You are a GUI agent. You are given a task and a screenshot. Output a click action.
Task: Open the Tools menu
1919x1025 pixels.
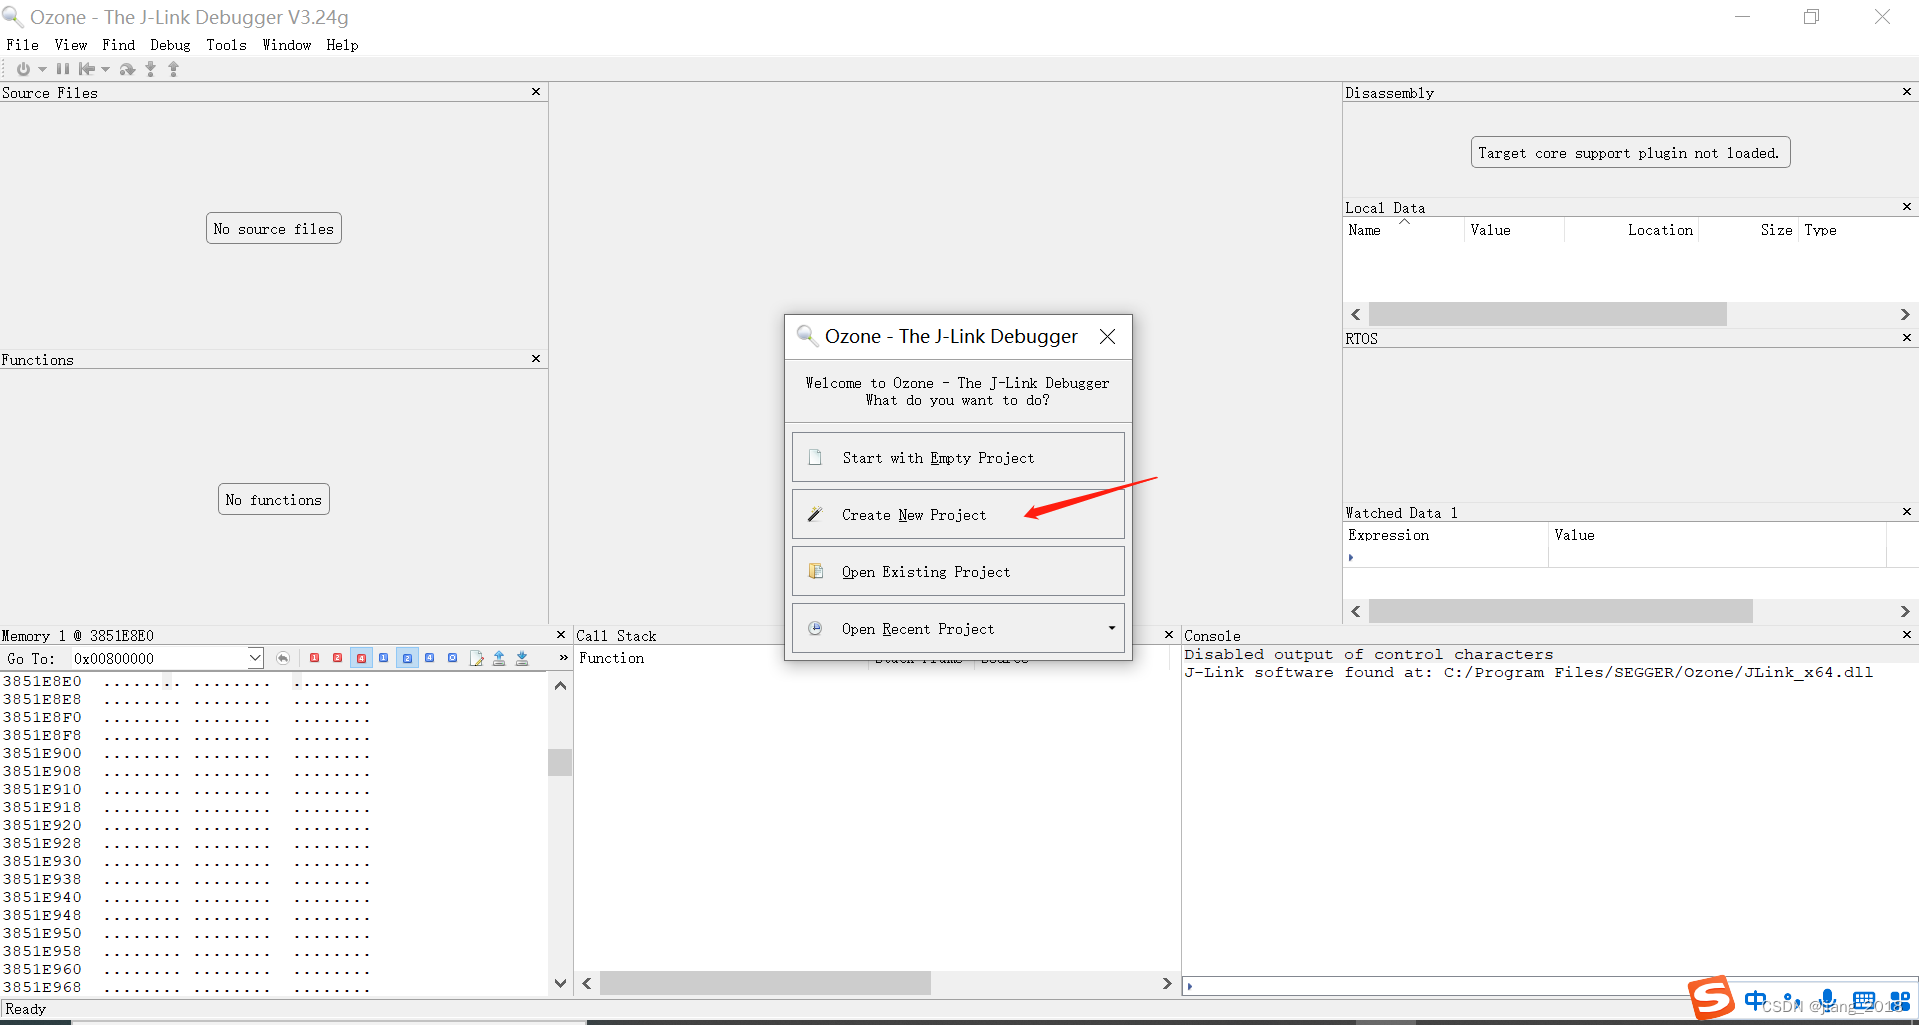pos(226,45)
